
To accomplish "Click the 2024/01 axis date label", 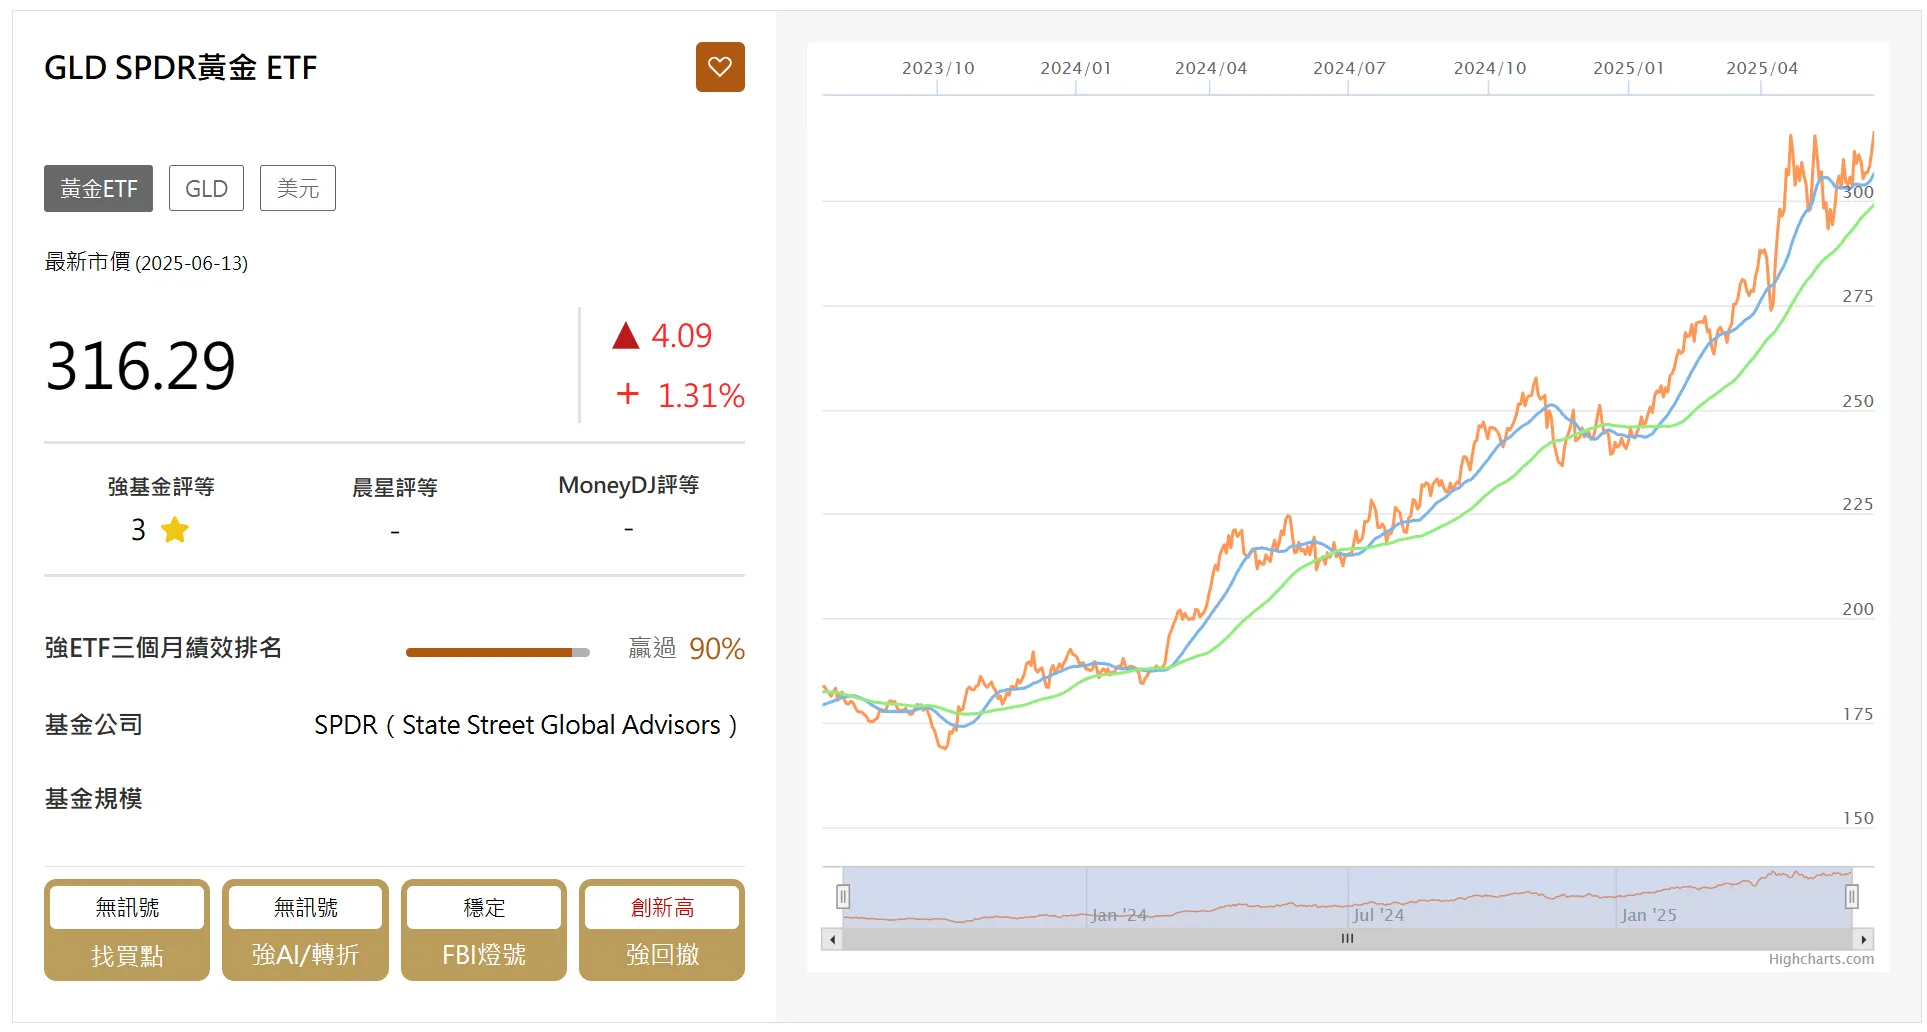I will (1076, 68).
